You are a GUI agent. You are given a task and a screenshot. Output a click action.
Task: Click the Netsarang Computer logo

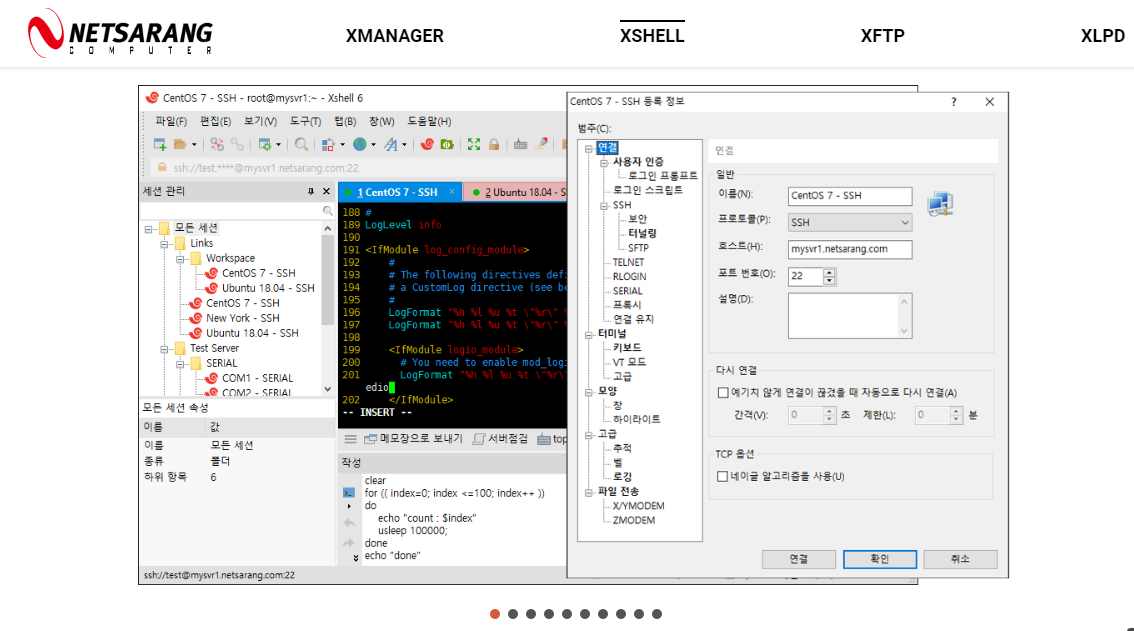coord(120,33)
